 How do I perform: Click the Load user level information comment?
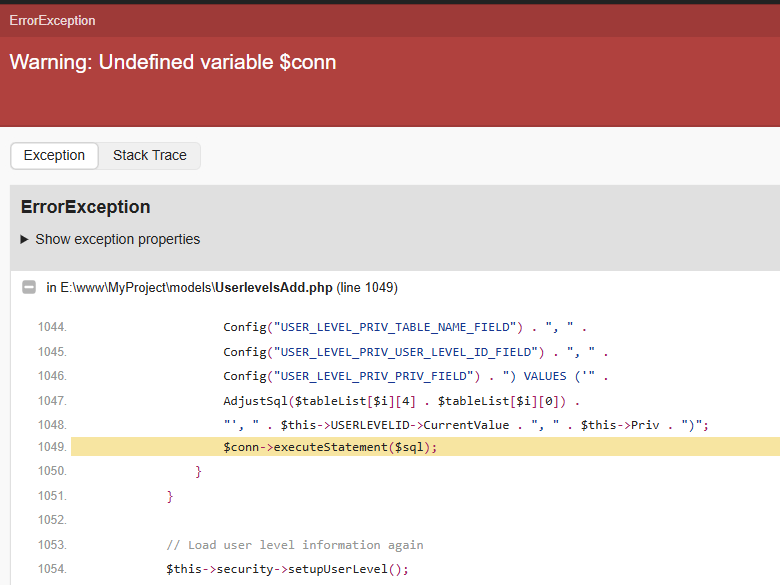[294, 545]
